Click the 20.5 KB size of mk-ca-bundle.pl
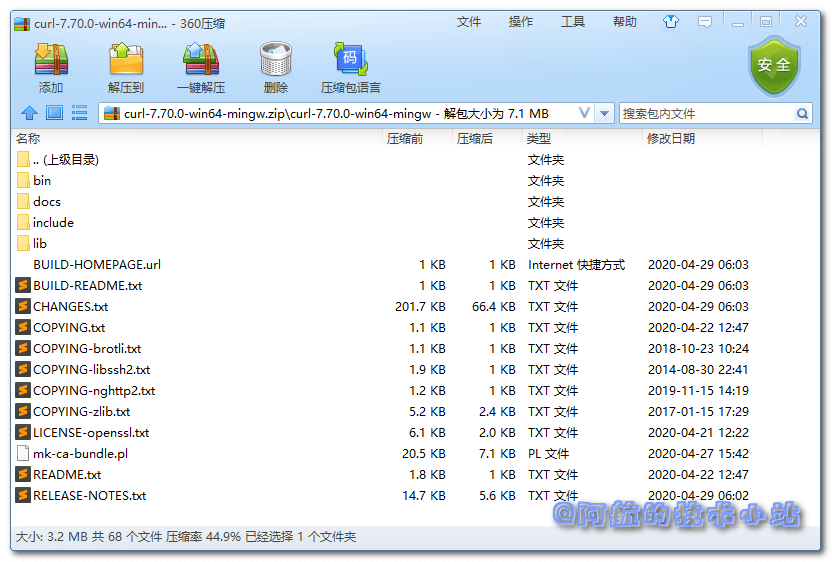The height and width of the screenshot is (562, 832). (x=423, y=453)
